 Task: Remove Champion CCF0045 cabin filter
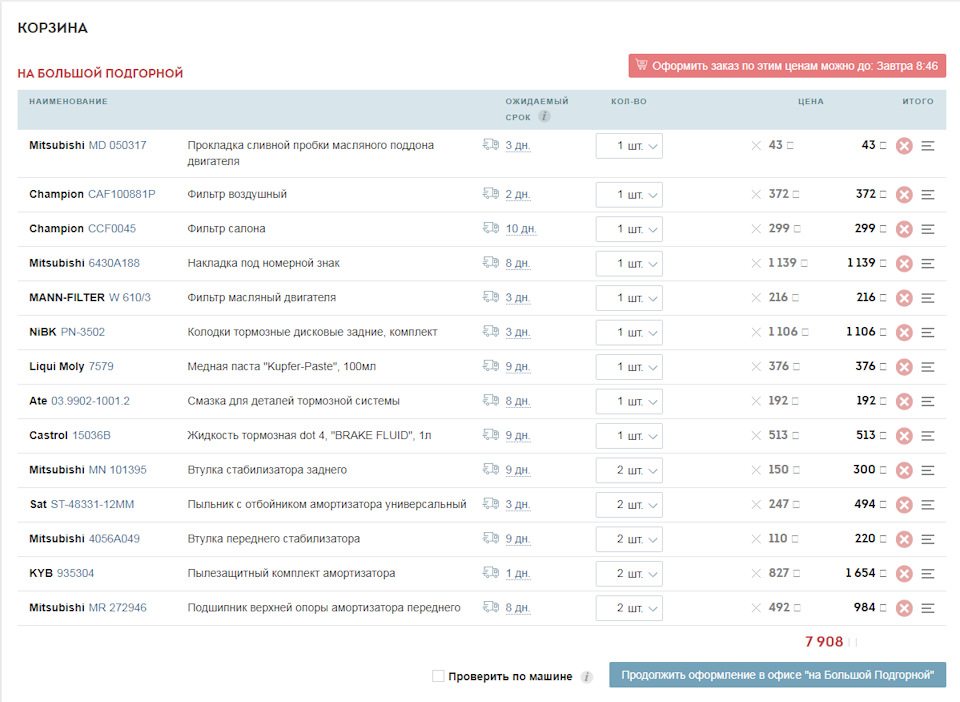tap(904, 229)
